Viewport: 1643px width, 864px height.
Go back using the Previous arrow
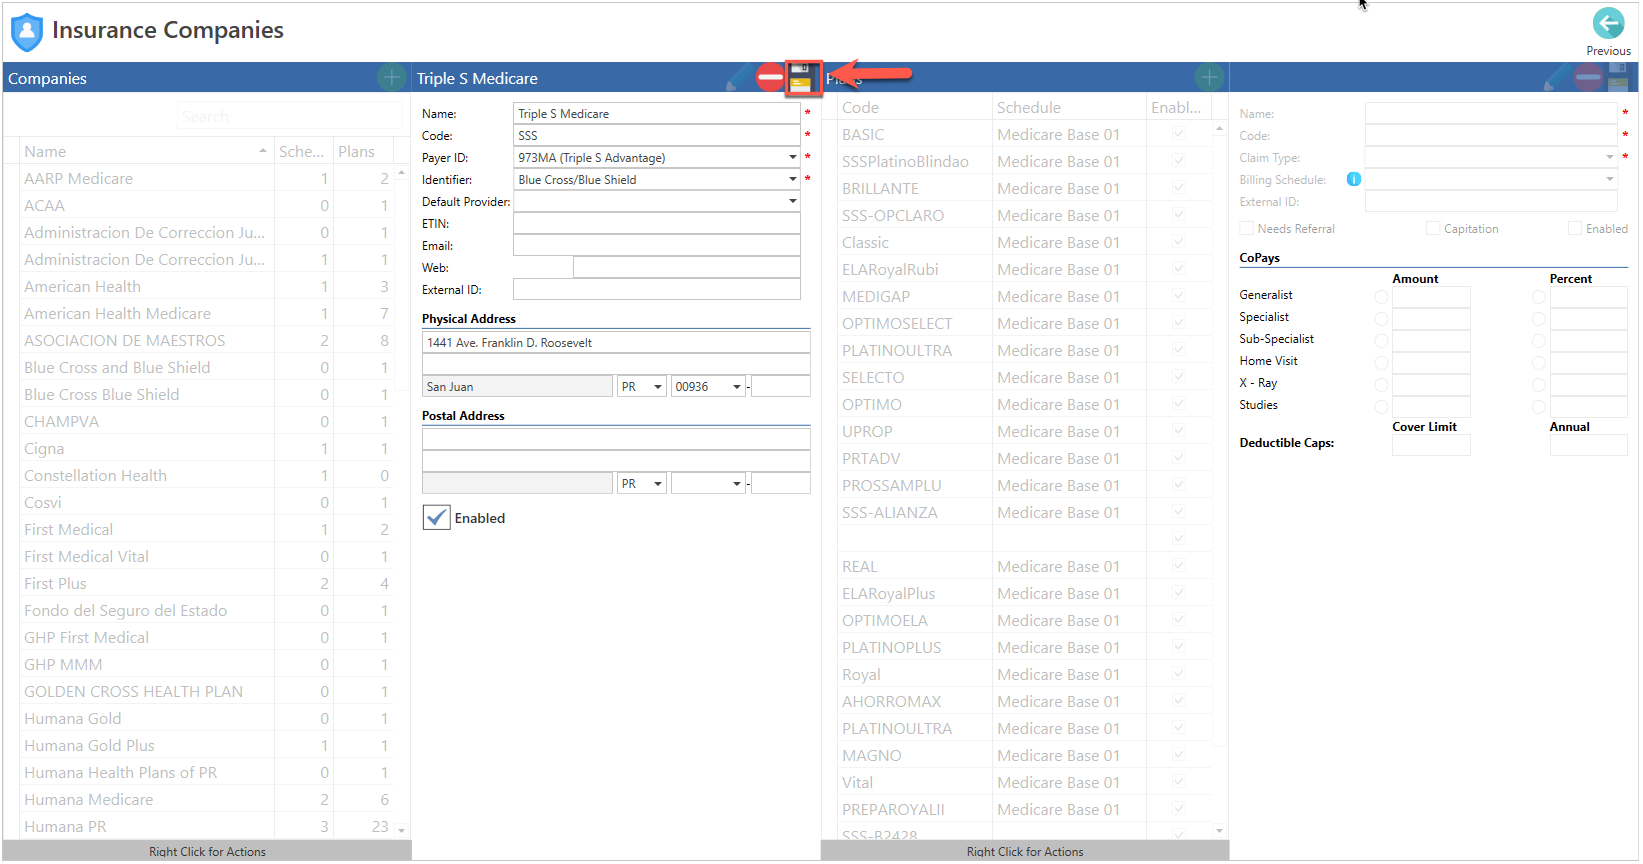1609,22
